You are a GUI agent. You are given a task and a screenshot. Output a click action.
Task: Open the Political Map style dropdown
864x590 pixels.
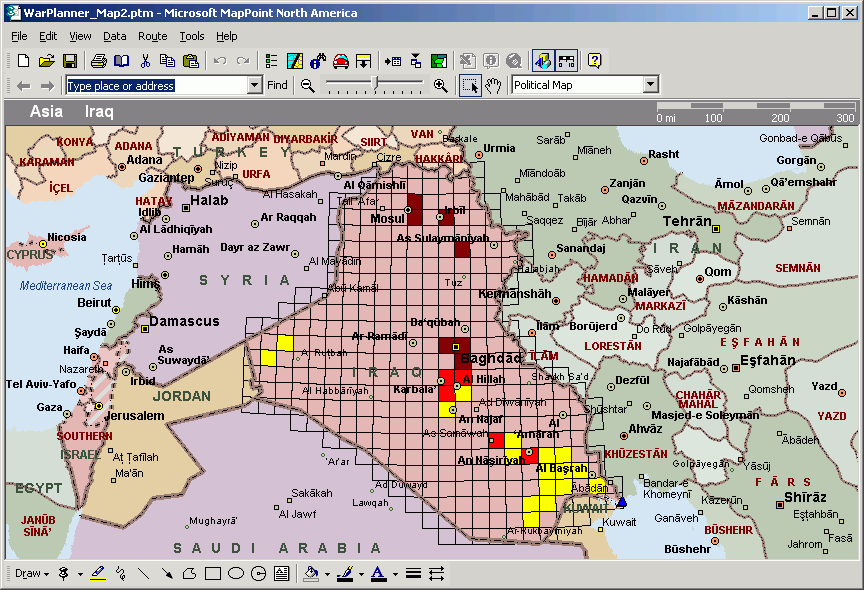pos(650,86)
